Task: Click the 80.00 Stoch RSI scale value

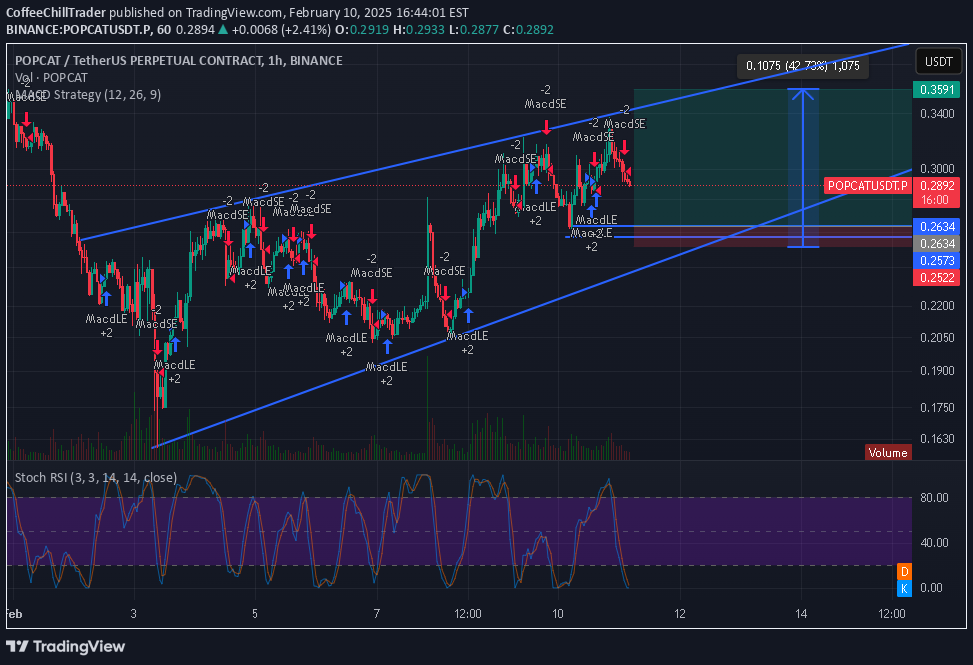Action: [934, 498]
